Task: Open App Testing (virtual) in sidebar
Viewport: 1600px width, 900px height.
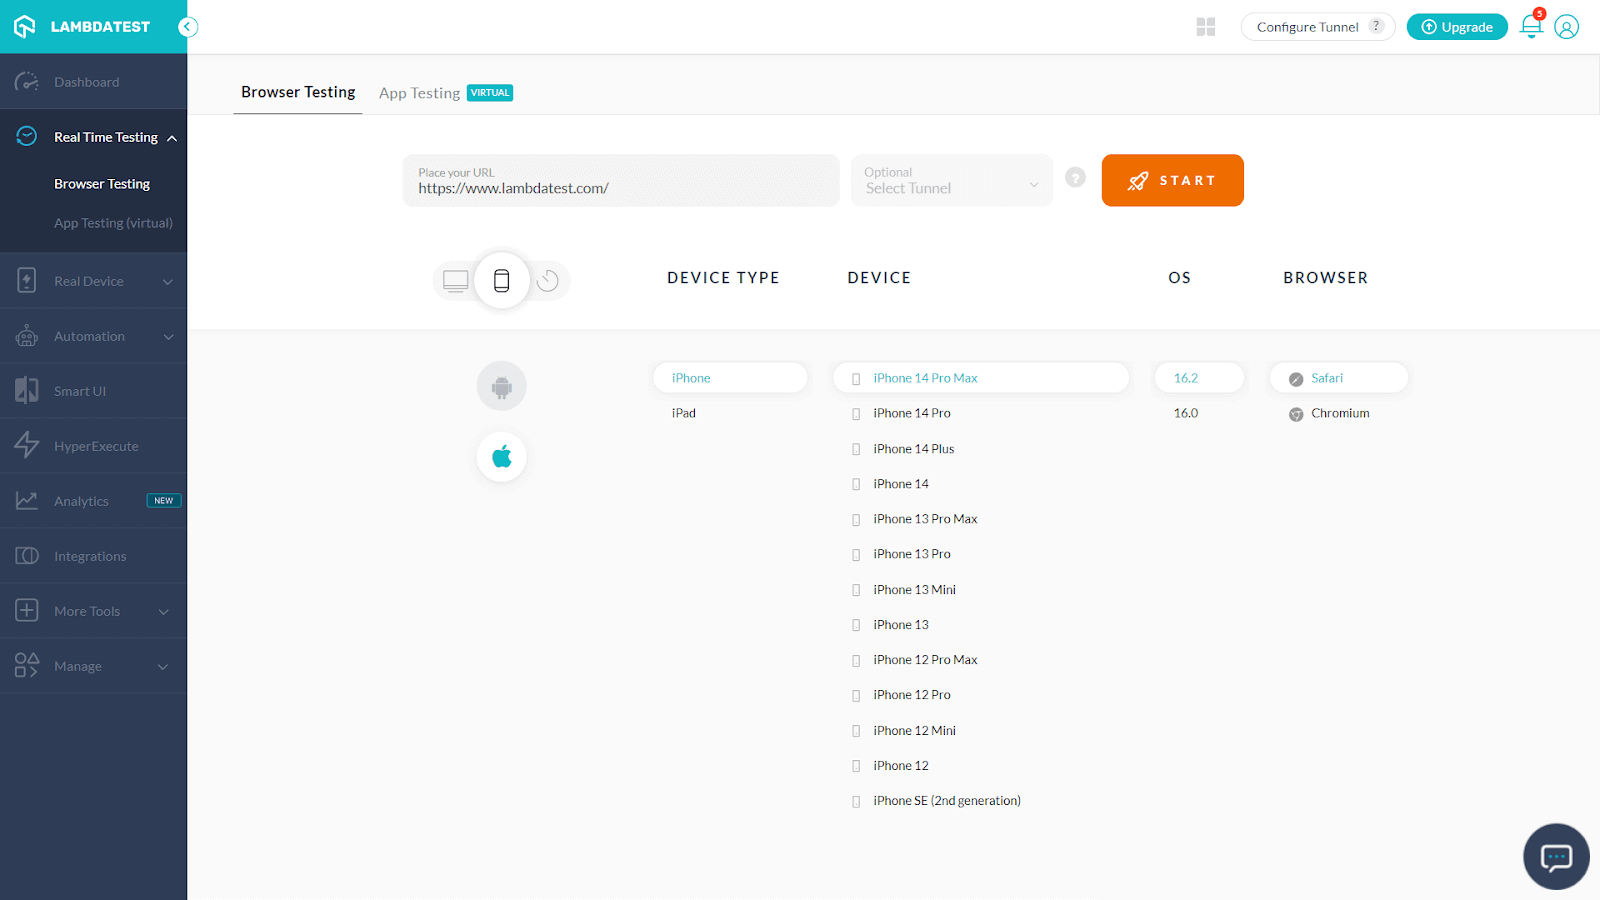Action: pyautogui.click(x=113, y=223)
